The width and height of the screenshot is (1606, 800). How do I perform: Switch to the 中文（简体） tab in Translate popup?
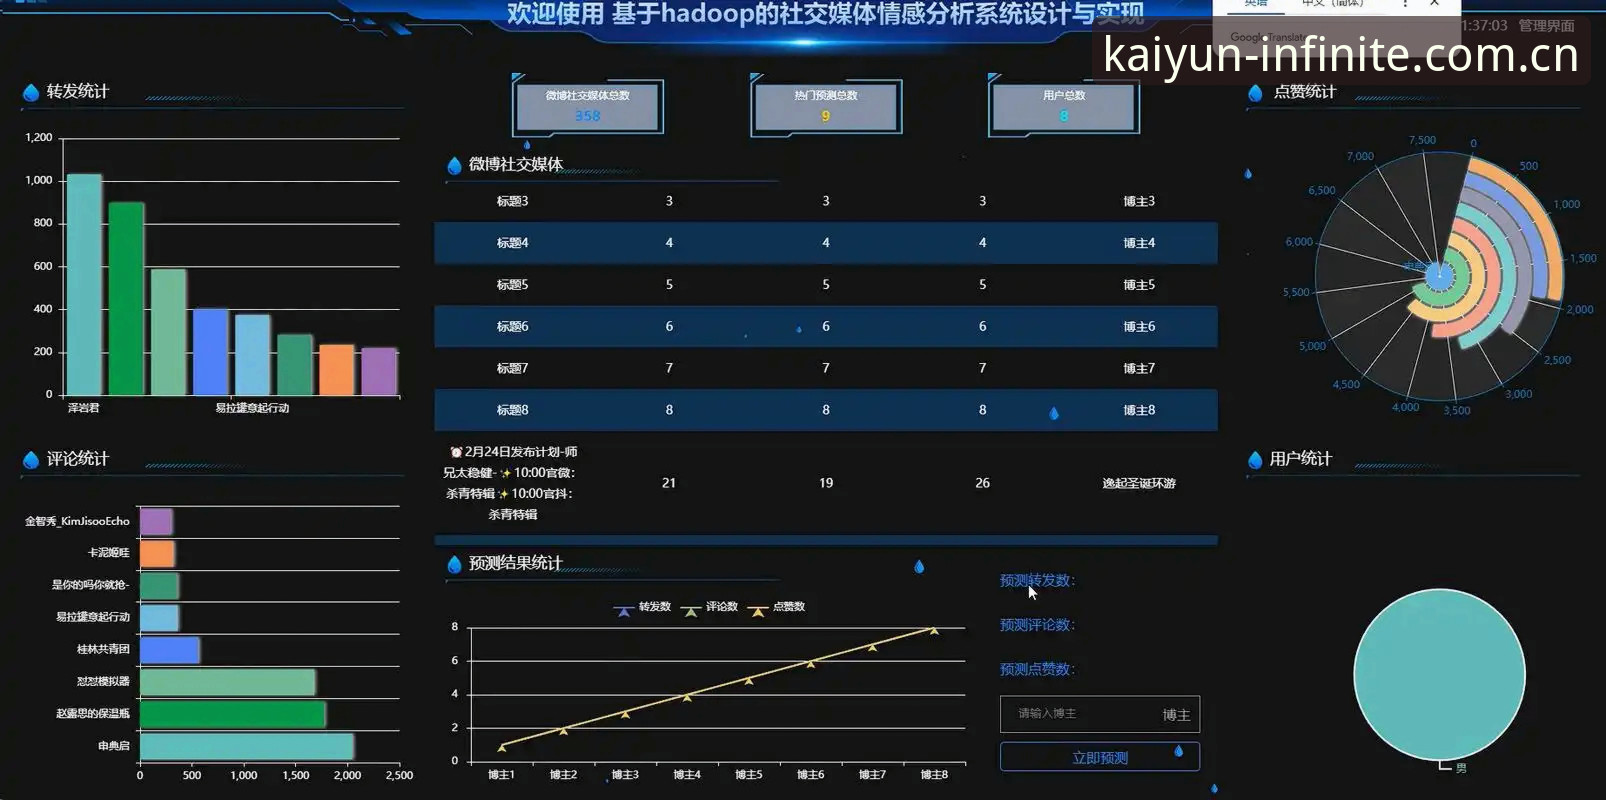click(1332, 4)
